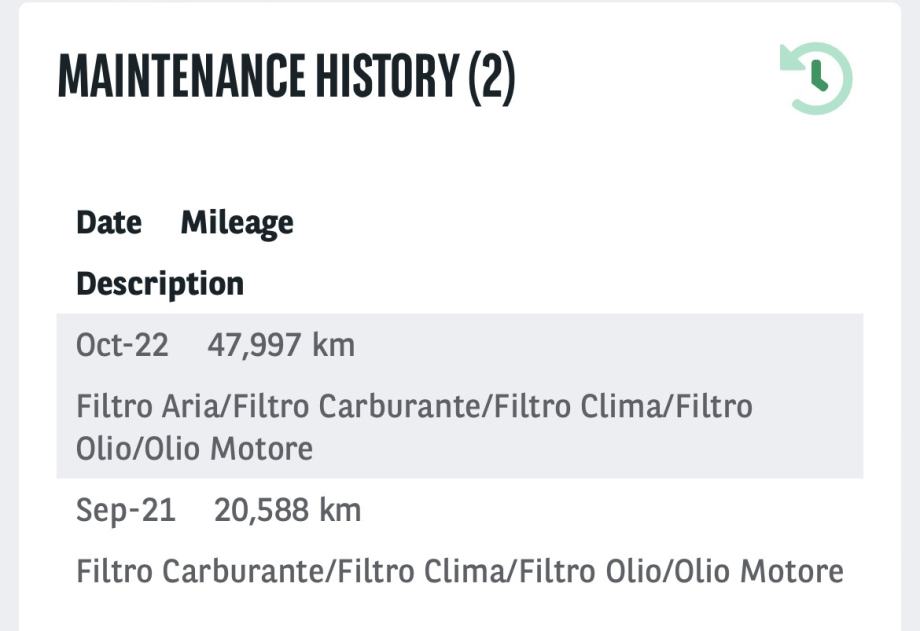
Task: Select the Date column header
Action: point(109,222)
